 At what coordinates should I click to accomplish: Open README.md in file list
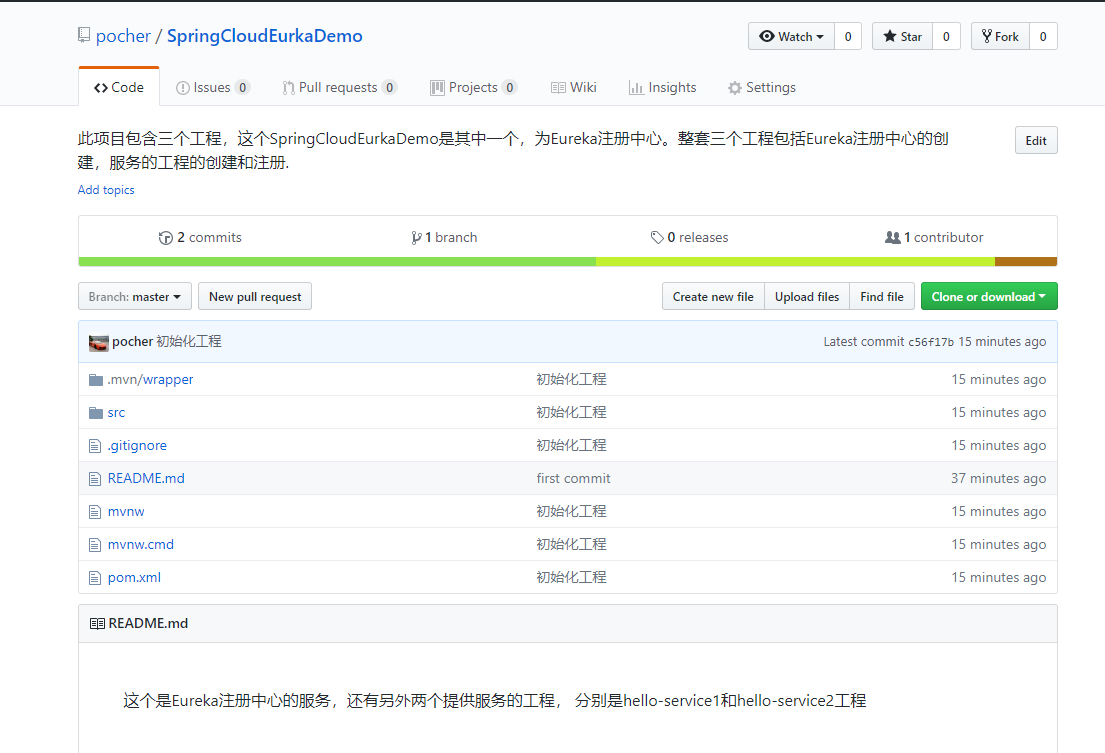pyautogui.click(x=146, y=478)
